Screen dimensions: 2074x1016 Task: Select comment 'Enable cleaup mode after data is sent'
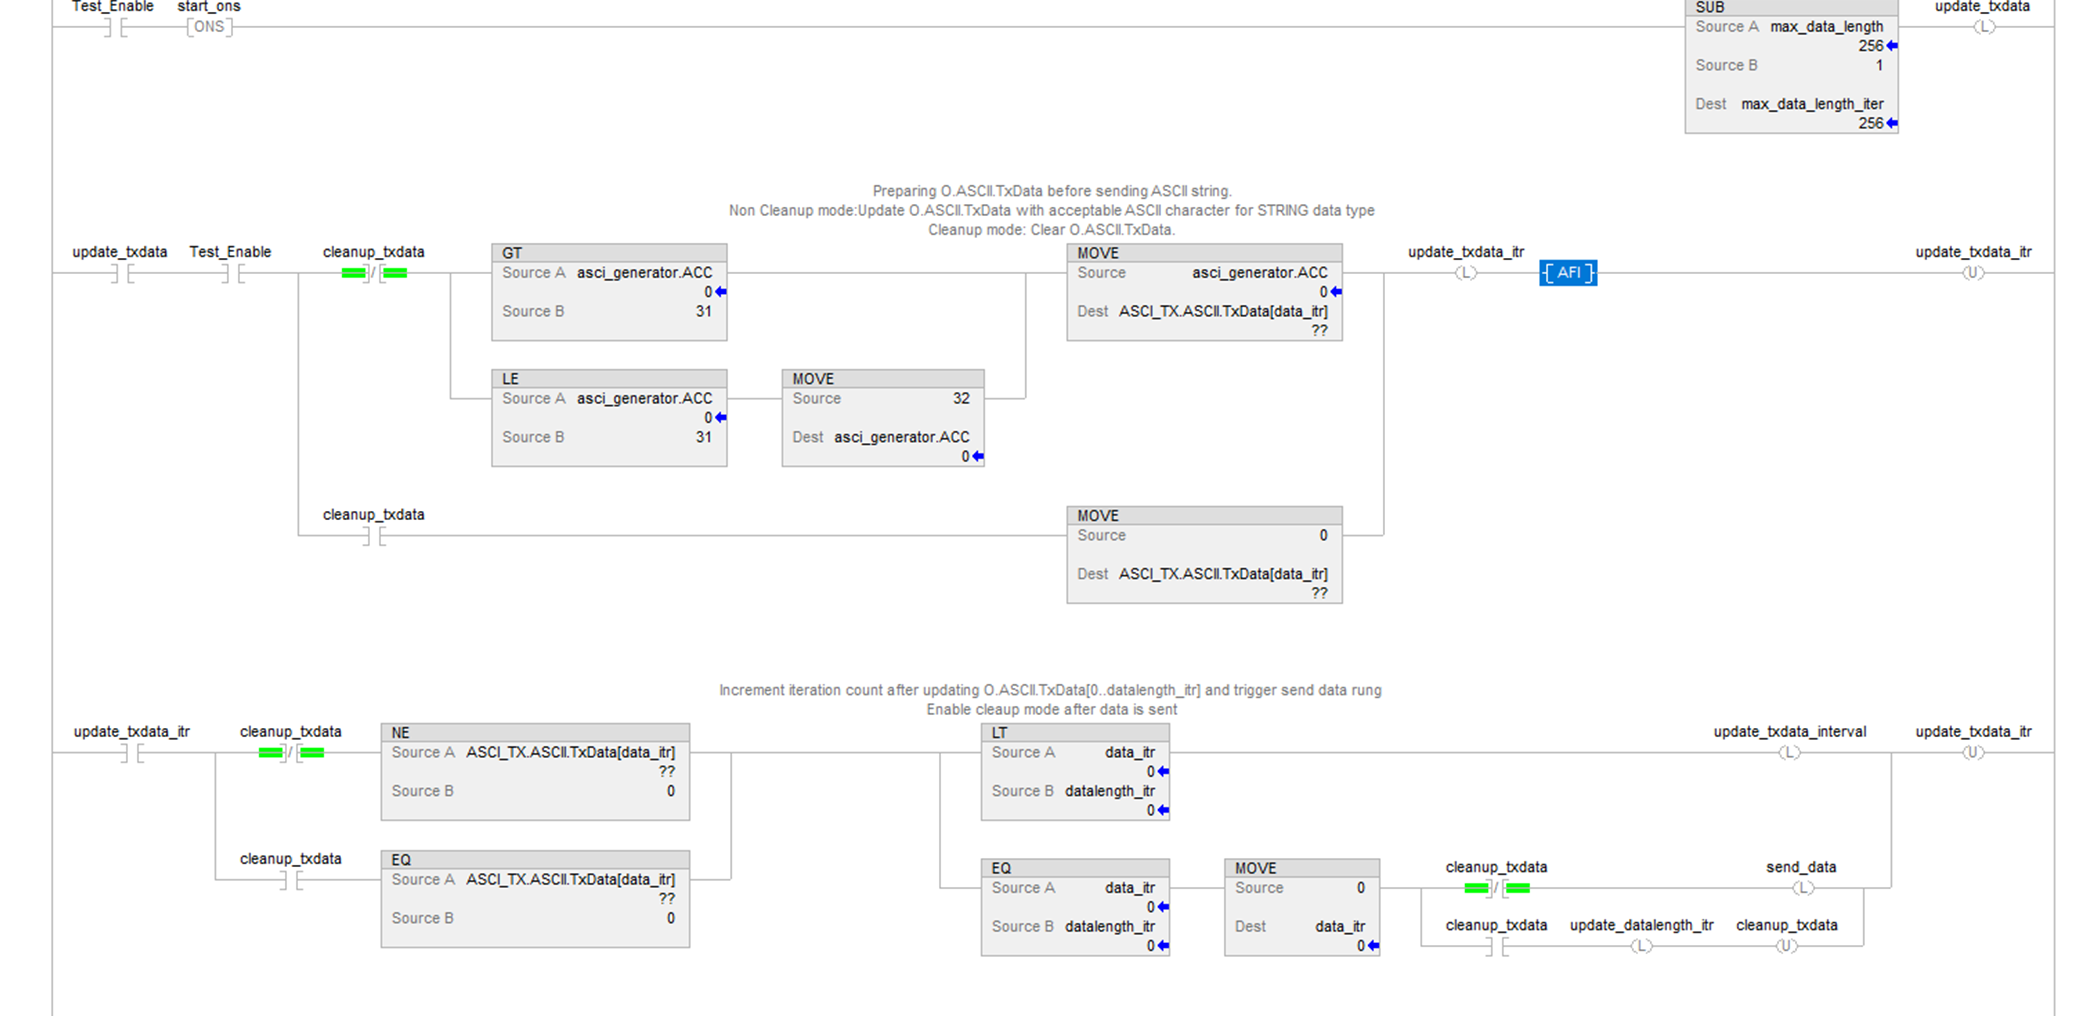click(1051, 709)
